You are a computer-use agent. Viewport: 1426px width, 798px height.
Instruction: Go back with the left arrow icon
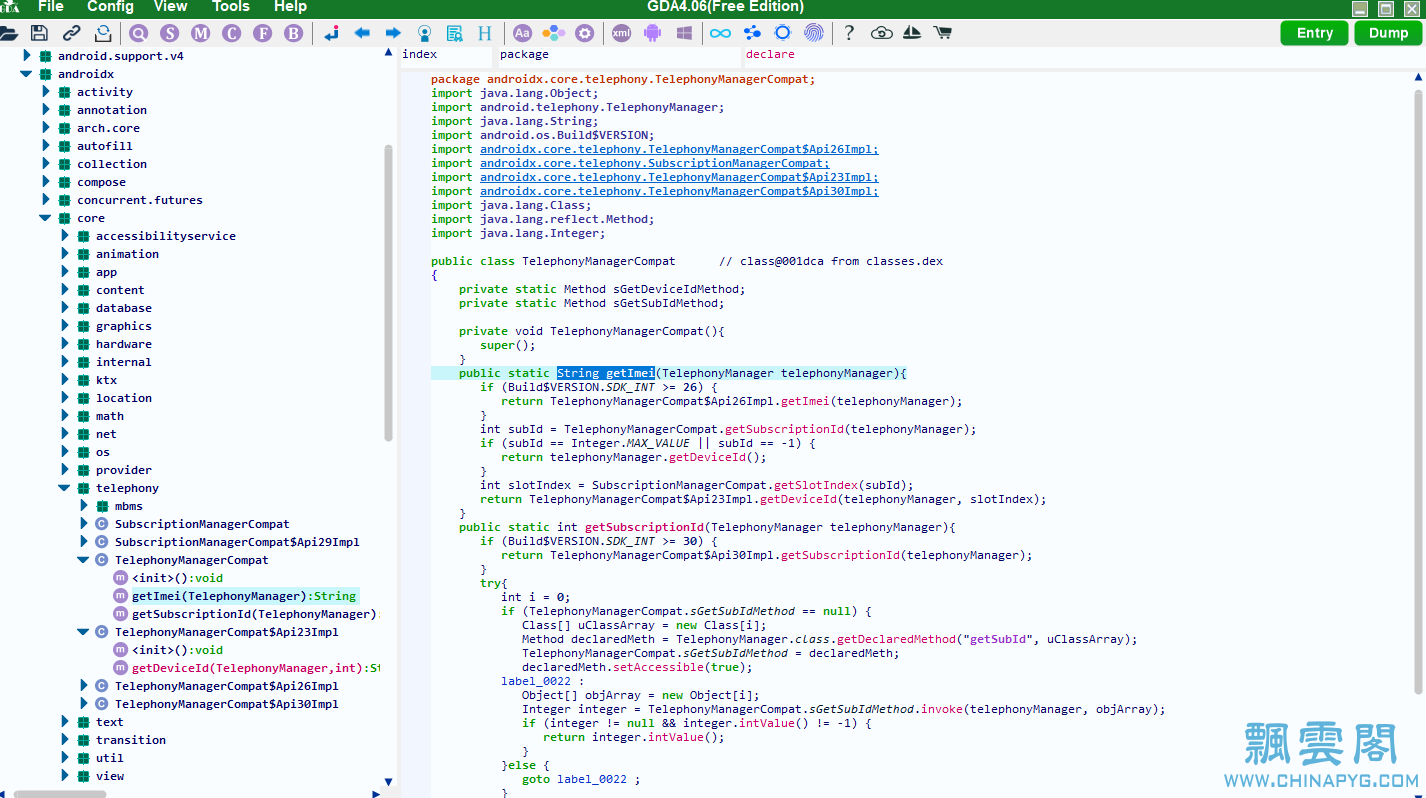[362, 33]
